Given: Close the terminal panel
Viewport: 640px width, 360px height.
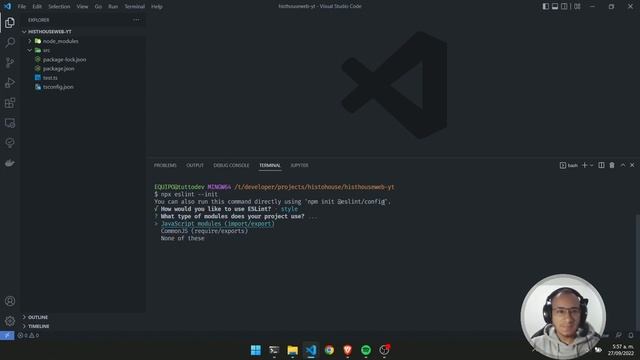Looking at the screenshot, I should pos(632,165).
